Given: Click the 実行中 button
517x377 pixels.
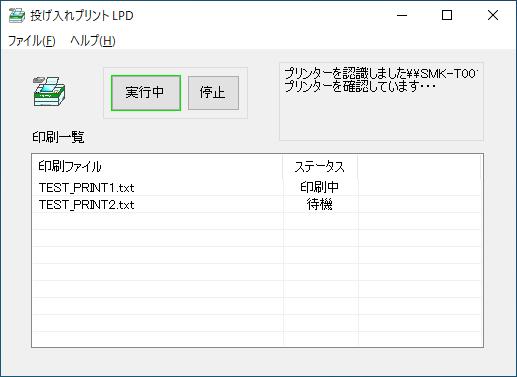Looking at the screenshot, I should (x=146, y=93).
